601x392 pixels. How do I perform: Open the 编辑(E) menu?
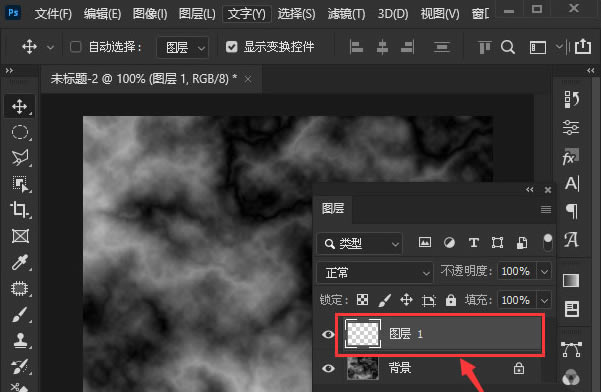102,14
